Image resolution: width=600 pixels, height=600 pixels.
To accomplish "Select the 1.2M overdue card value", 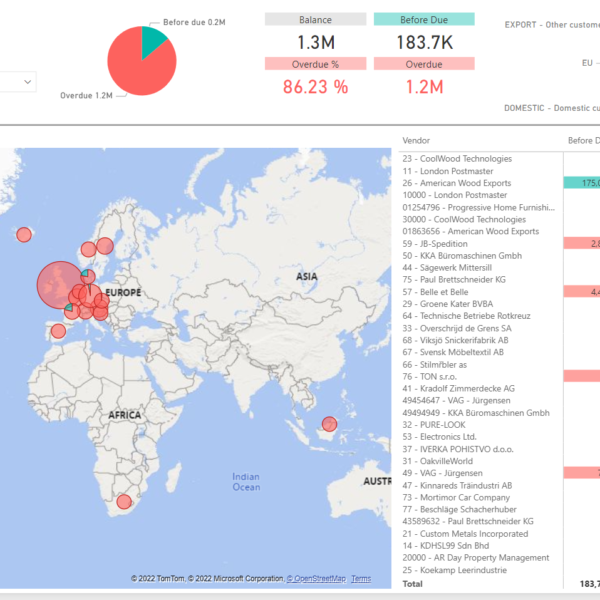I will coord(424,87).
